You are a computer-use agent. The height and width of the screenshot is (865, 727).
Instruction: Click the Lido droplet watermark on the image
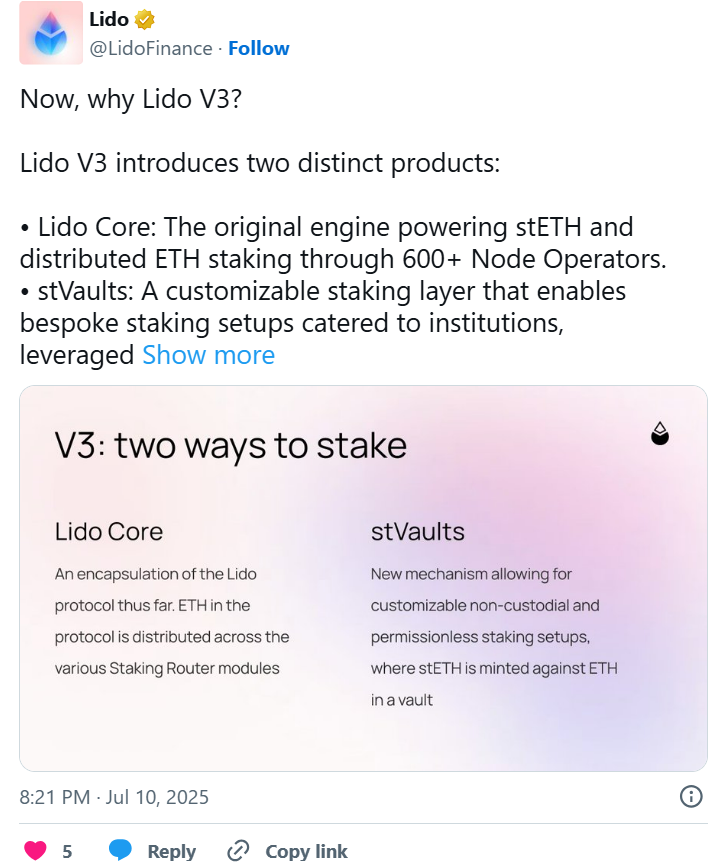660,434
